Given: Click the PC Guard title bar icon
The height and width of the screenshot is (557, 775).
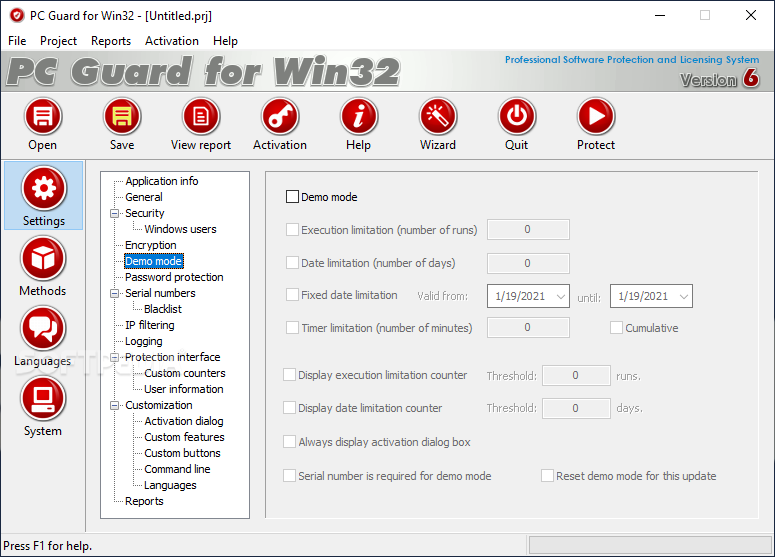Looking at the screenshot, I should tap(17, 15).
